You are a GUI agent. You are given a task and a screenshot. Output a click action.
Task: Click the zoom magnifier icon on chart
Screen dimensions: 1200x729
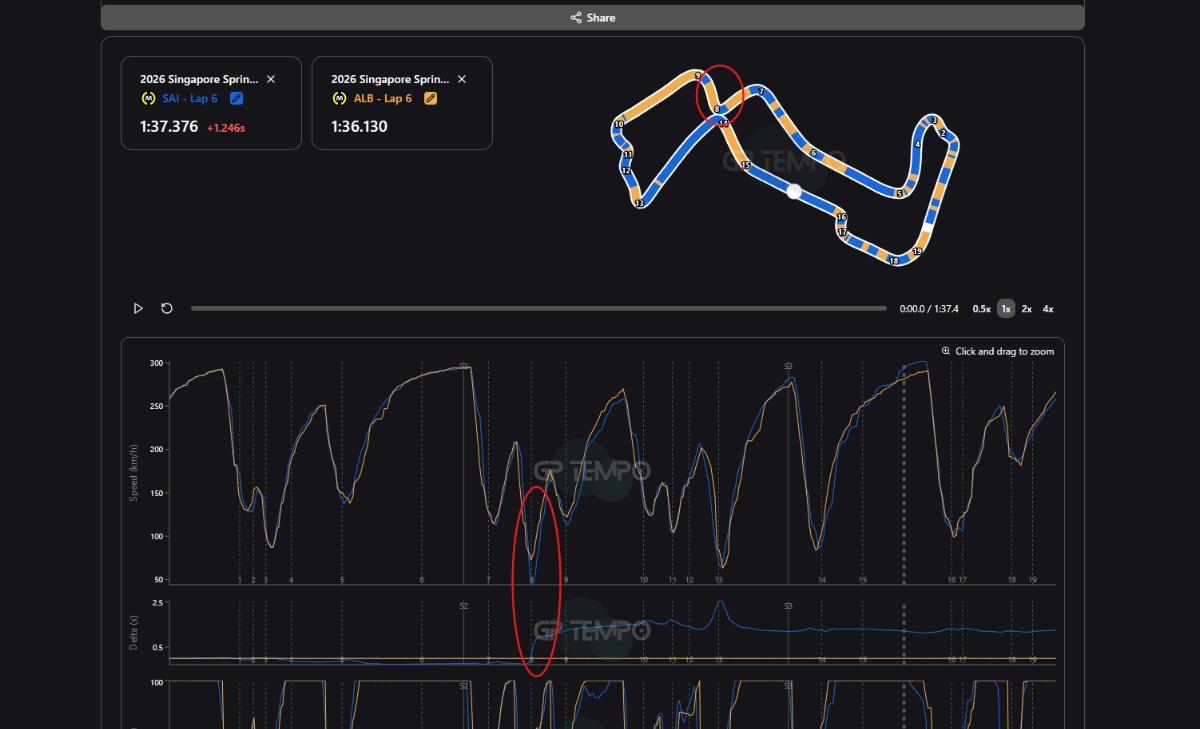tap(946, 351)
